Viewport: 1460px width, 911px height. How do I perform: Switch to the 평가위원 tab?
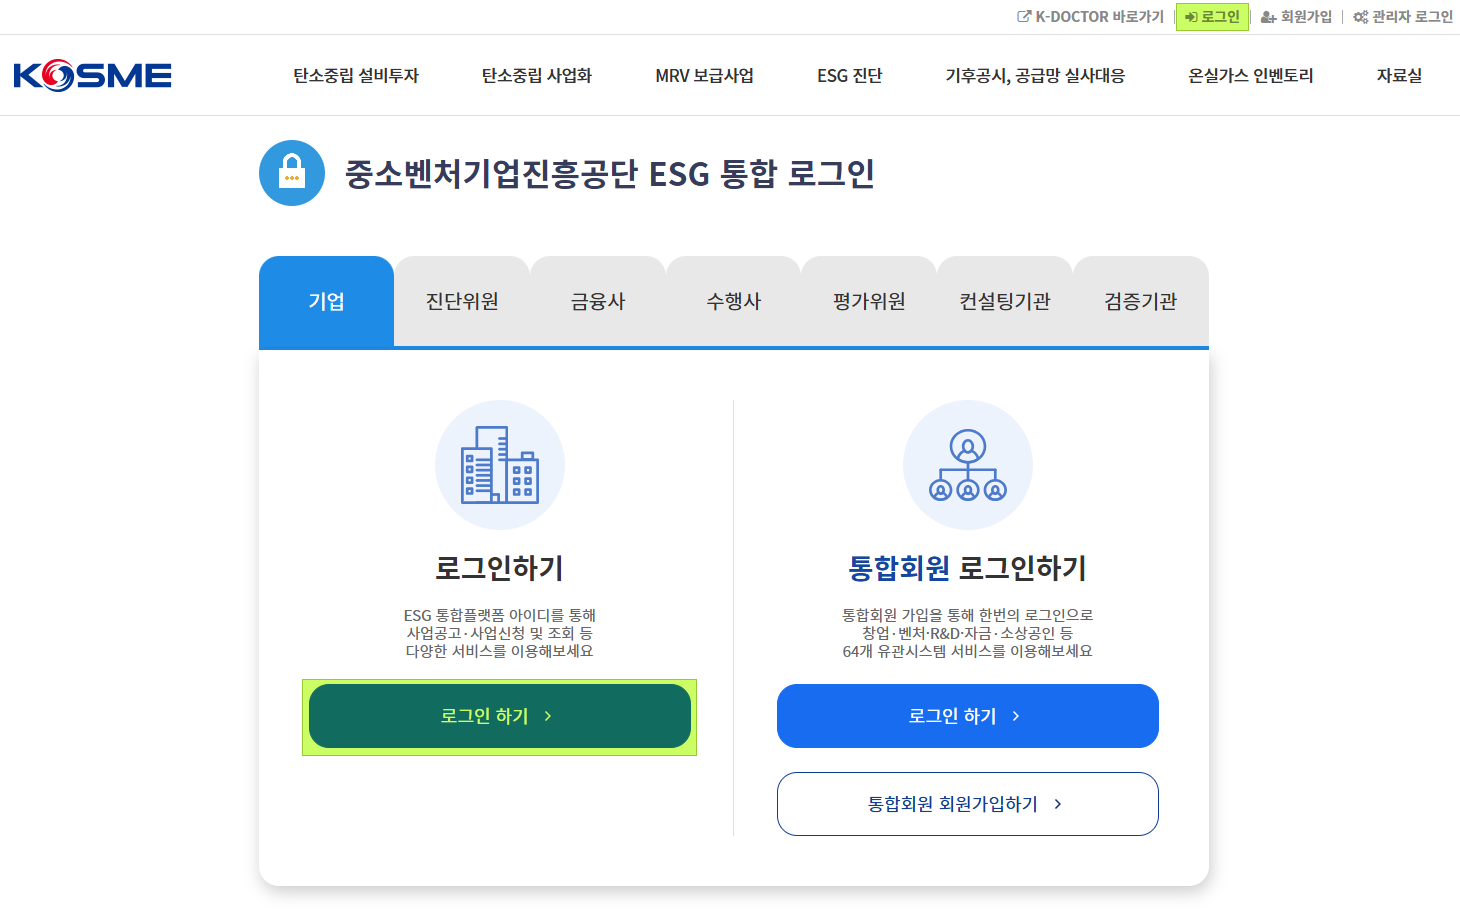[x=869, y=301]
